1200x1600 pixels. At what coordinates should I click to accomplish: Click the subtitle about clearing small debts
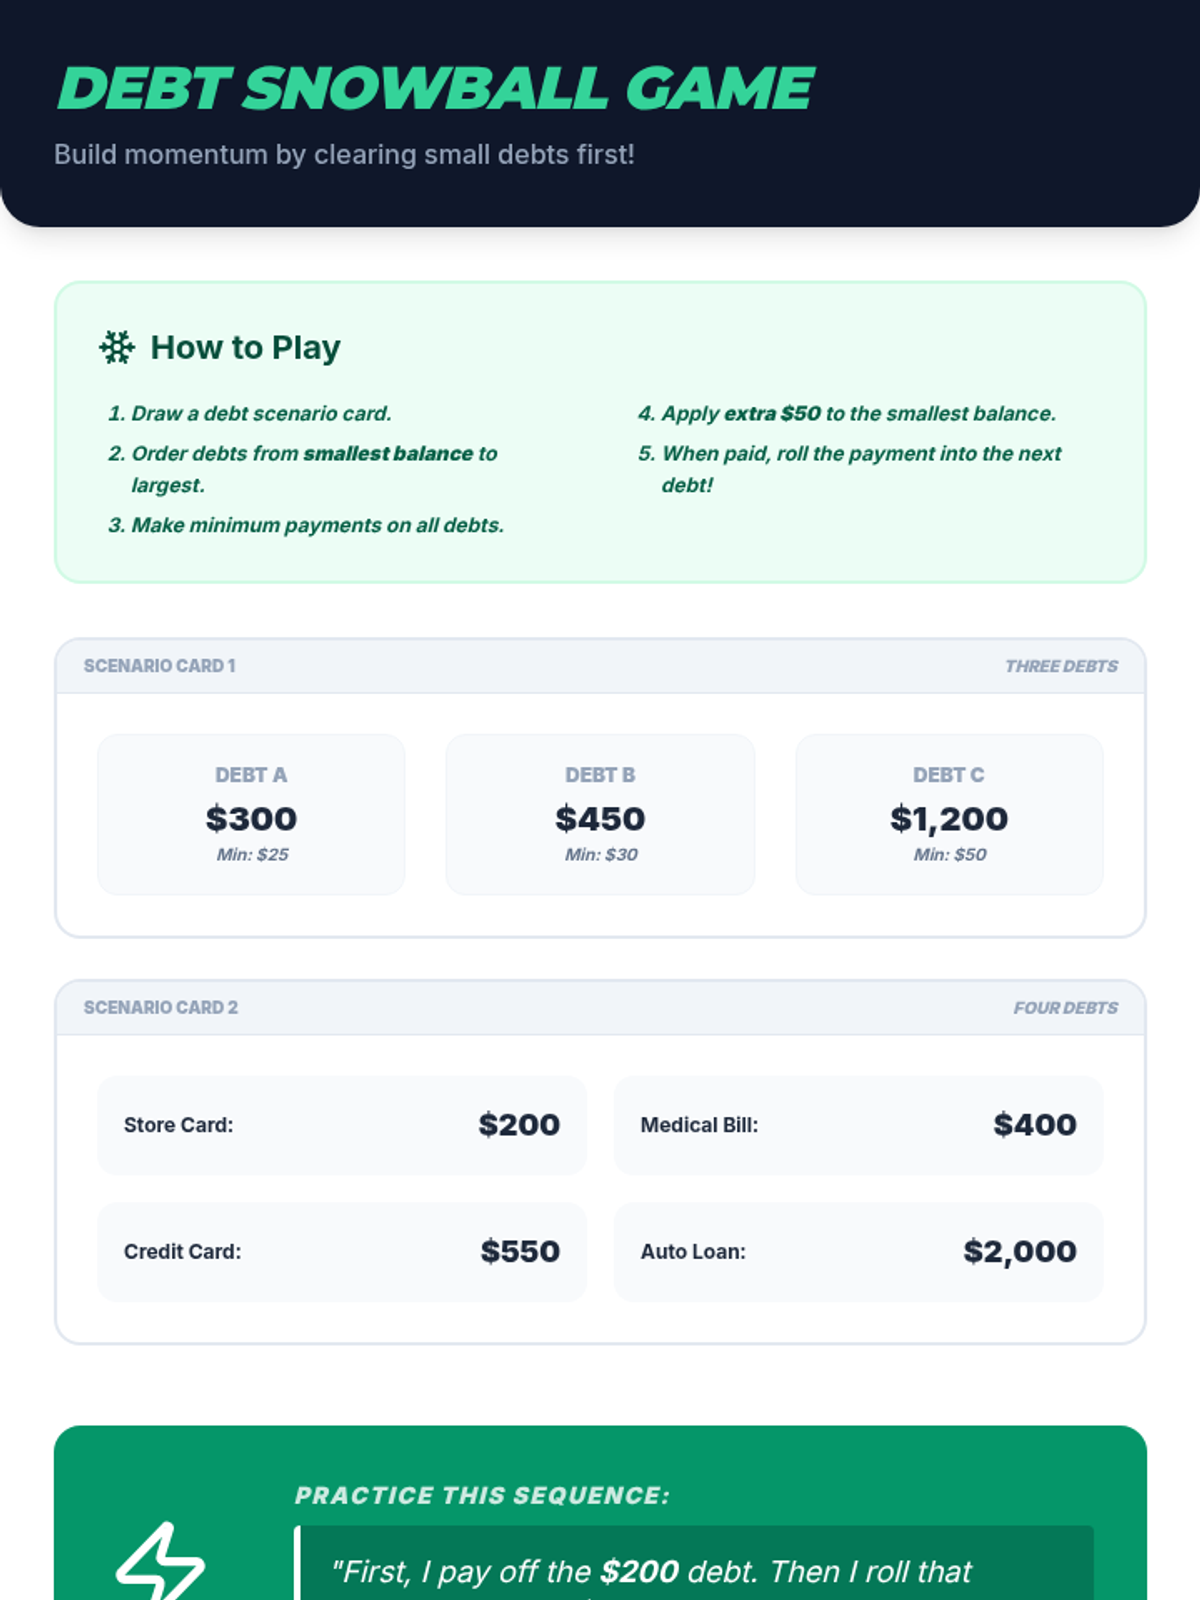click(344, 155)
